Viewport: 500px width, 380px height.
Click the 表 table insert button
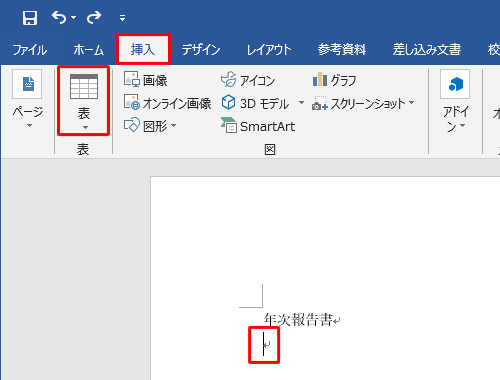coord(84,101)
